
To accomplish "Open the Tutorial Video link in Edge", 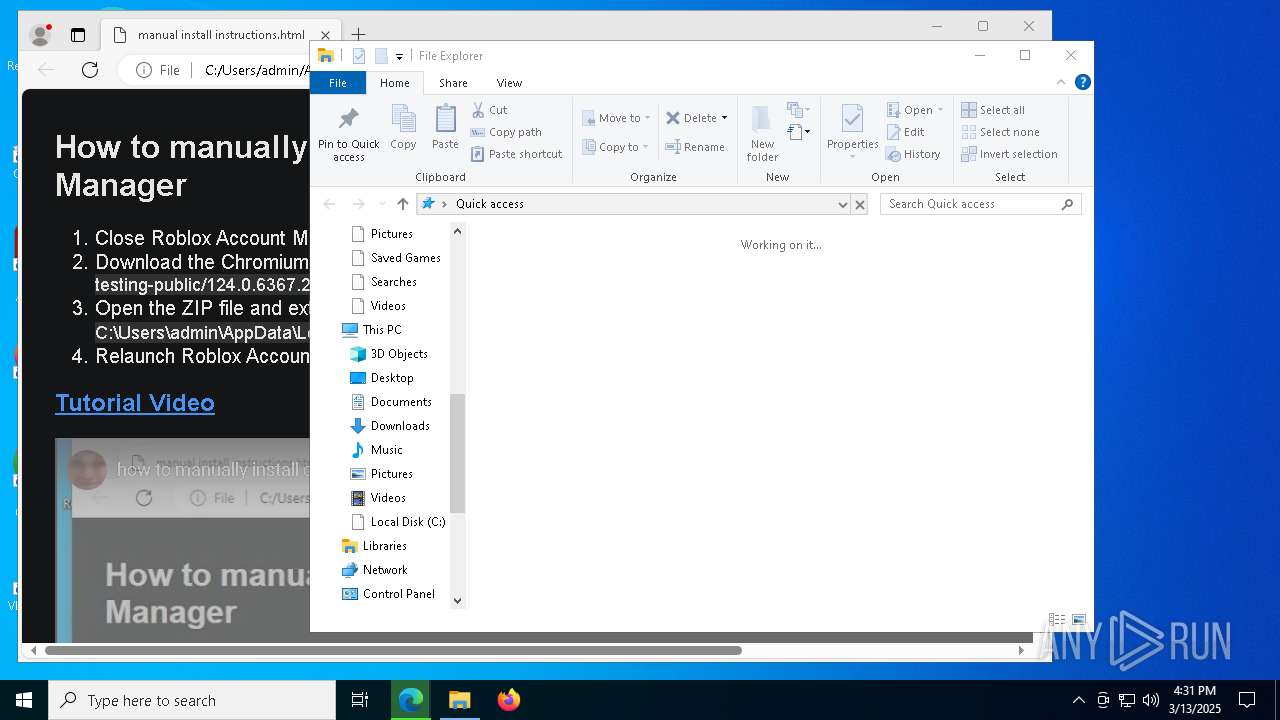I will (x=135, y=403).
